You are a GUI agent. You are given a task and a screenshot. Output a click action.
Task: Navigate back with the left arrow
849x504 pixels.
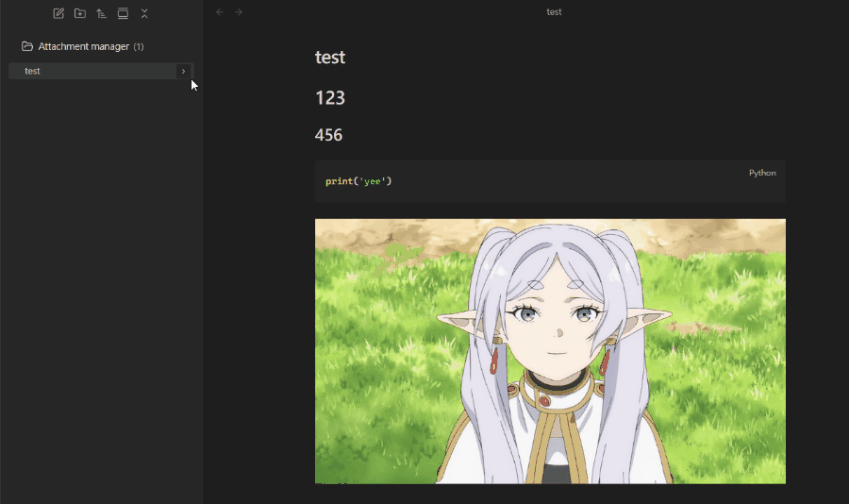pyautogui.click(x=219, y=12)
